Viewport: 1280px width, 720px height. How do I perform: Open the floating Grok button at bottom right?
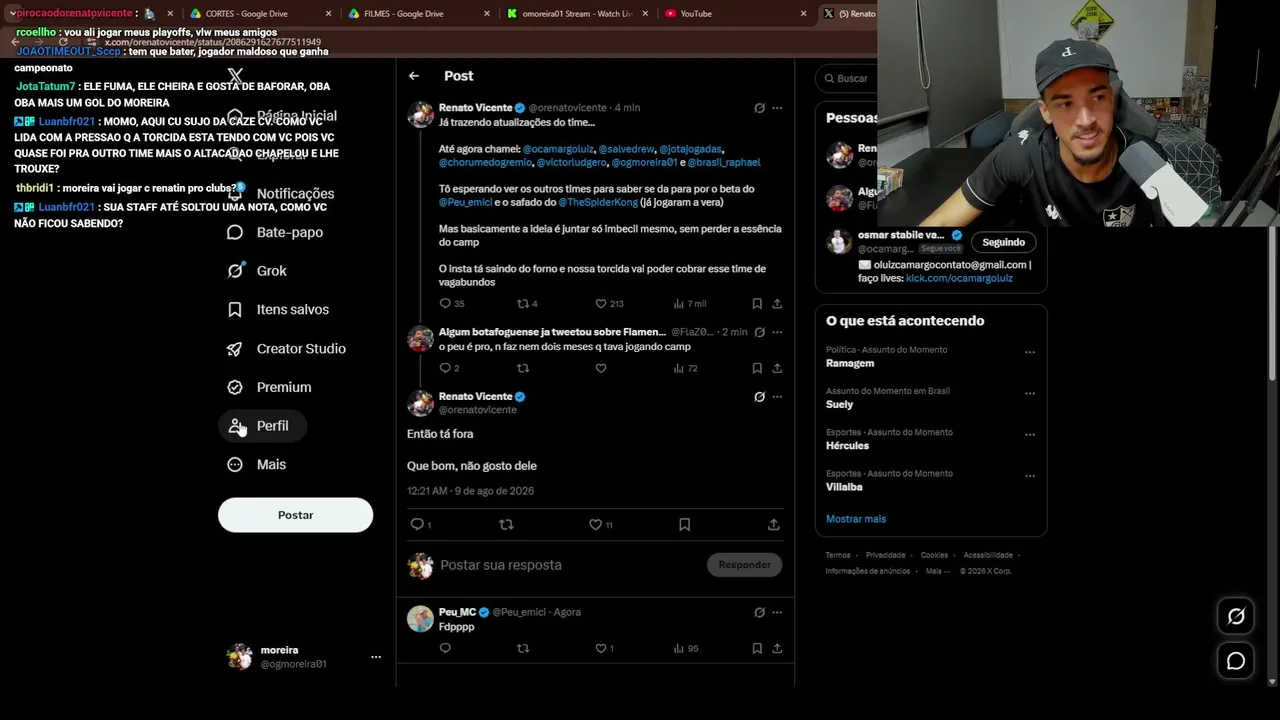tap(1236, 616)
